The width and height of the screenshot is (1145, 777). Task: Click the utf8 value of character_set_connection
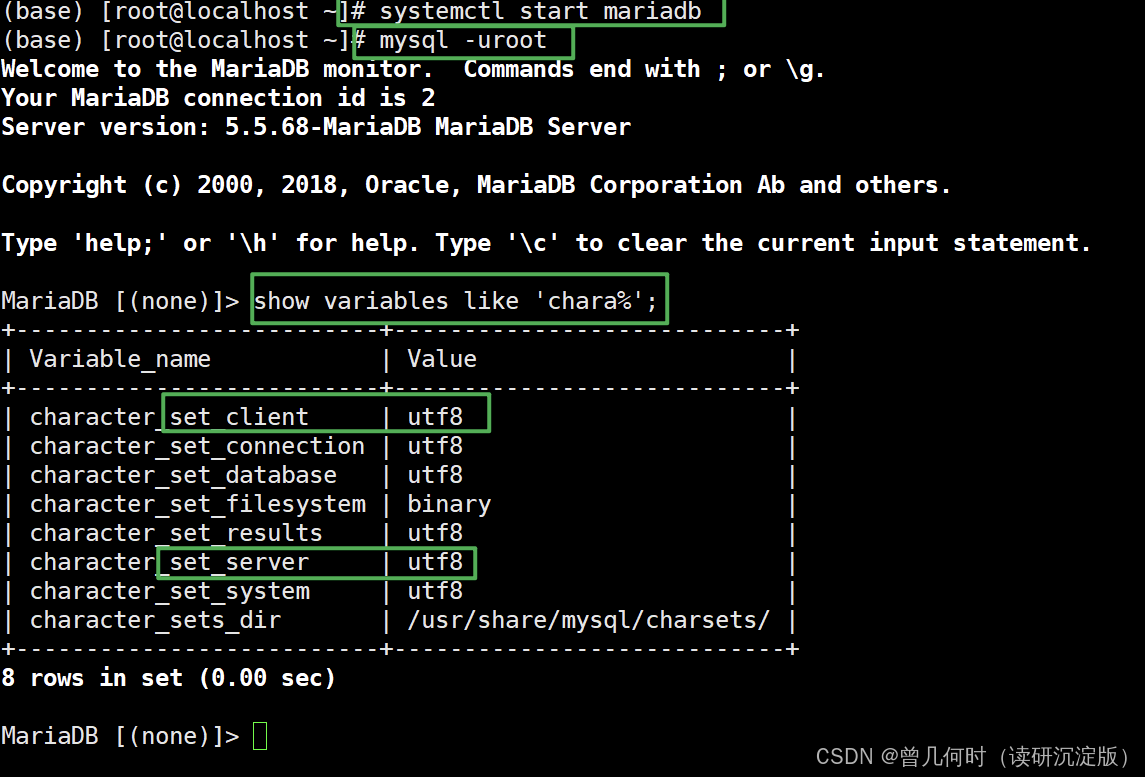click(434, 446)
